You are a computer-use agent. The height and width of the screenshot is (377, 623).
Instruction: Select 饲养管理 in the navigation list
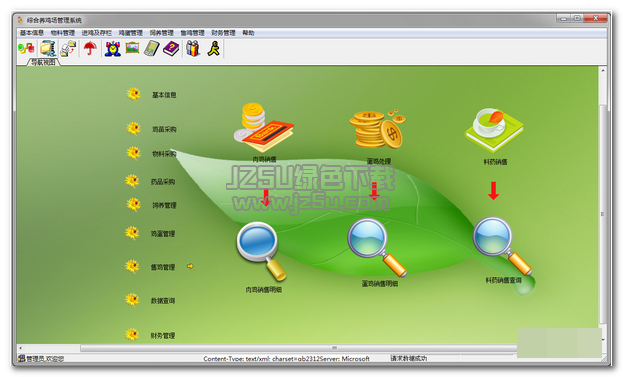click(164, 205)
